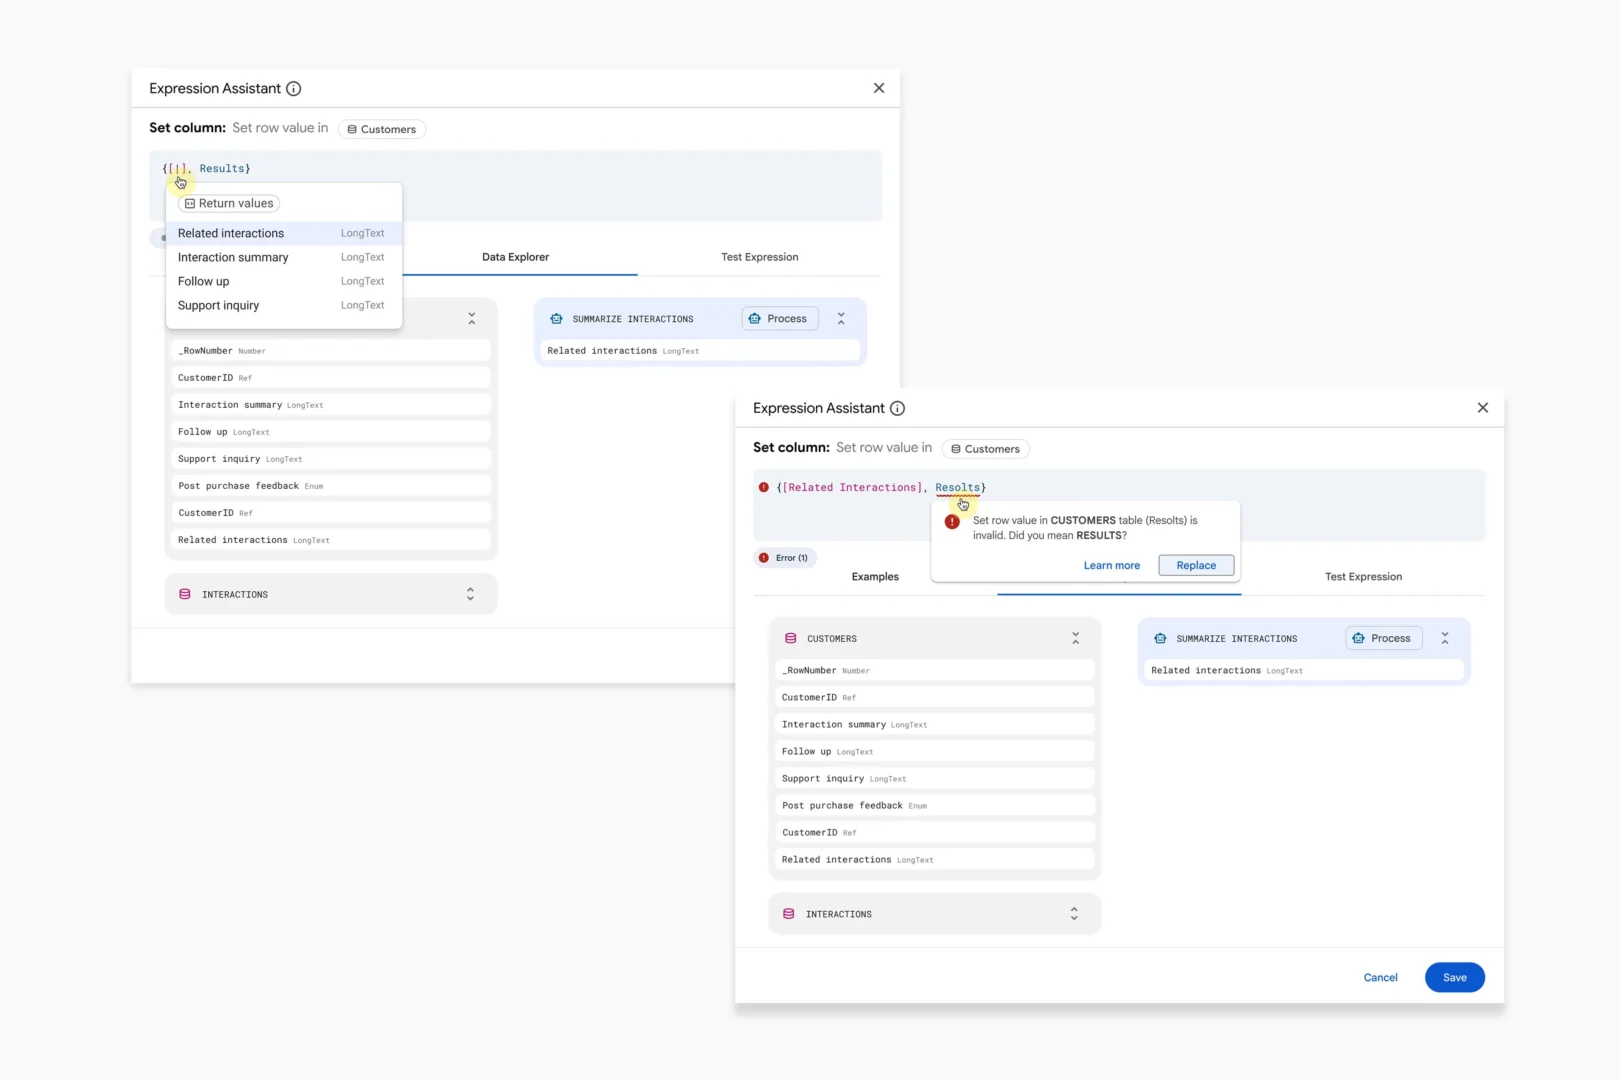Click table icon in back Customers chip
This screenshot has width=1620, height=1080.
coord(352,129)
